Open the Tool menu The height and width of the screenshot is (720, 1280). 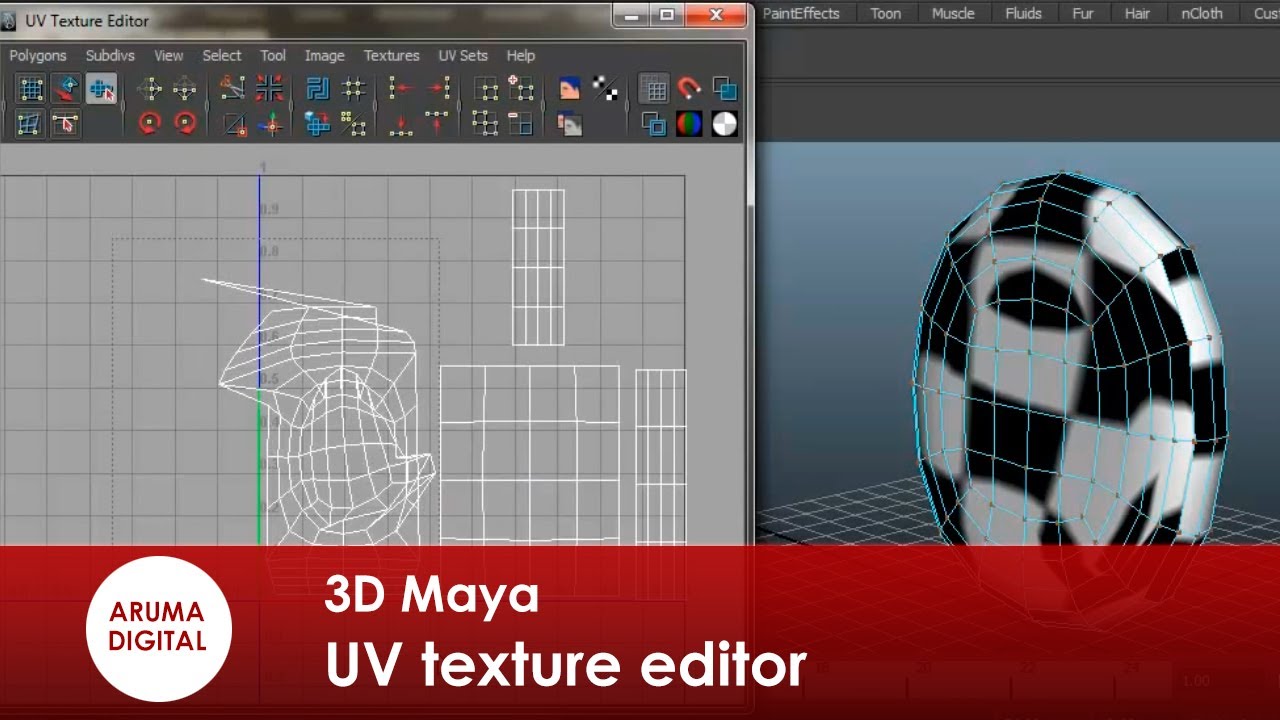click(x=273, y=55)
